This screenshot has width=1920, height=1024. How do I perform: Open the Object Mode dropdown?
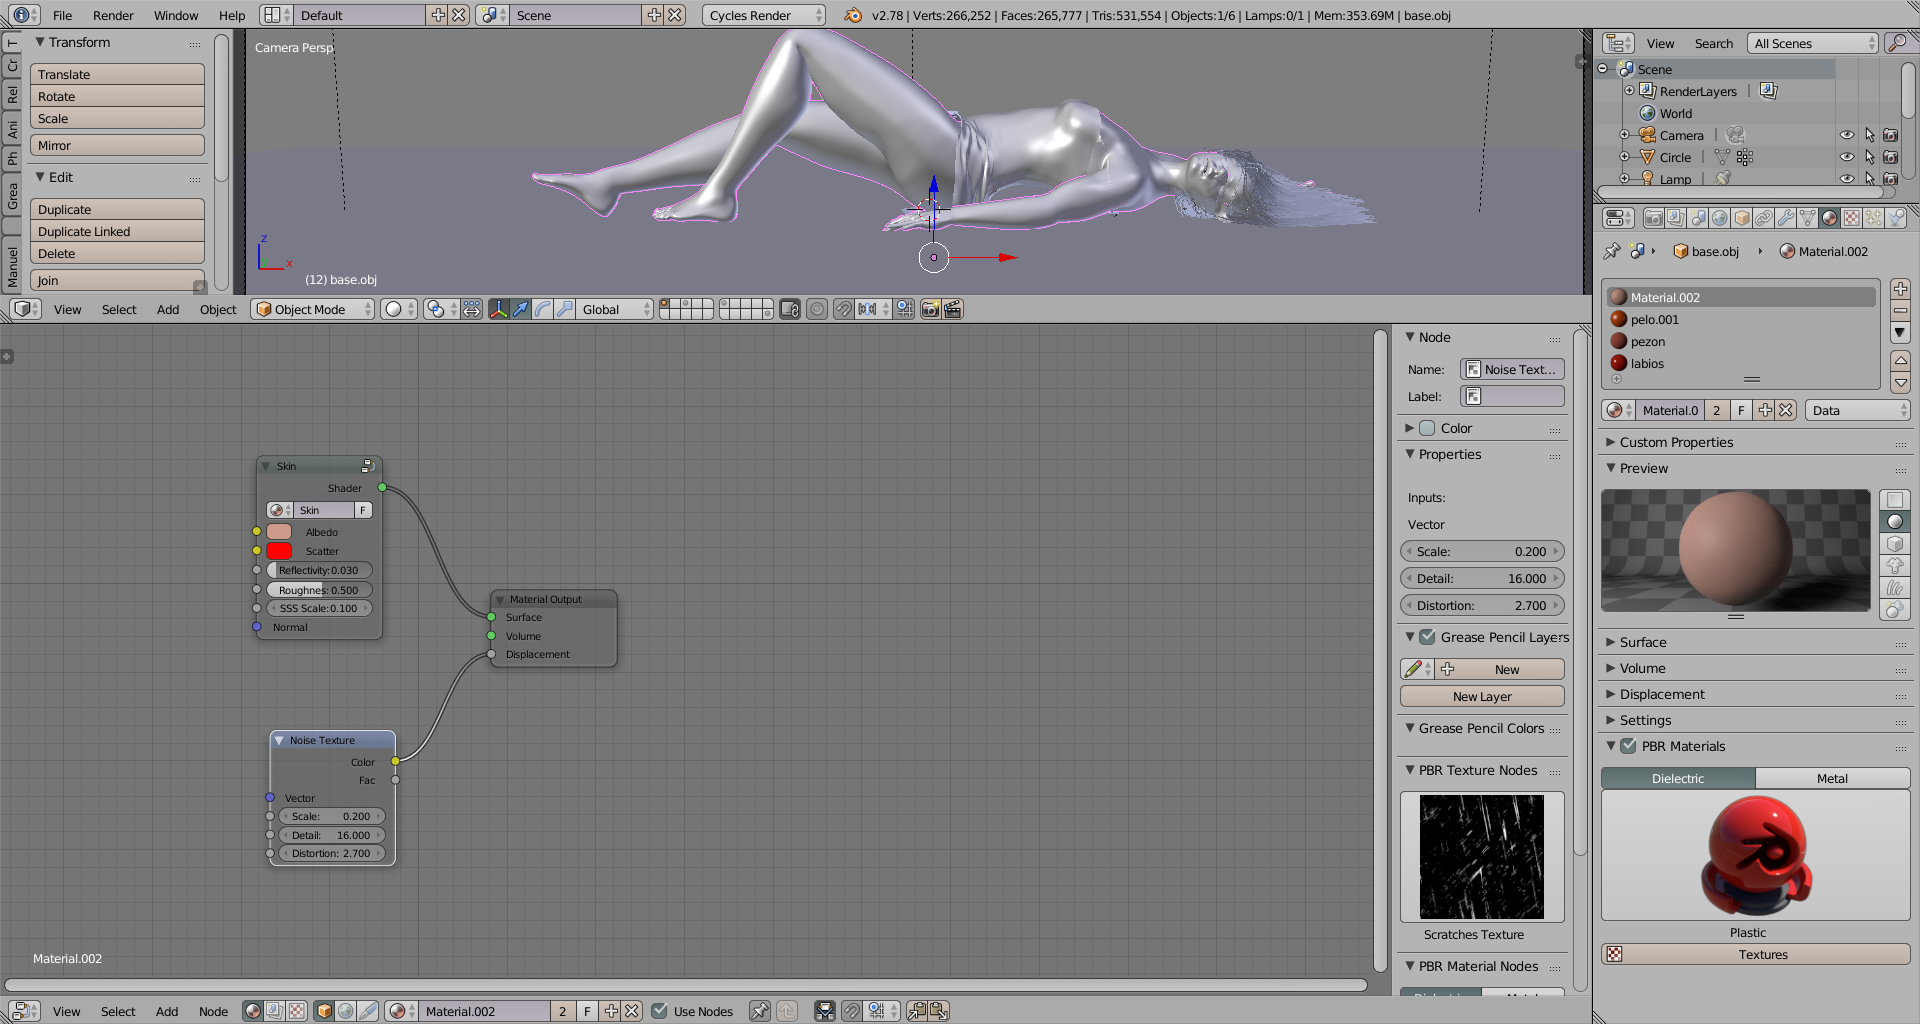pos(313,309)
